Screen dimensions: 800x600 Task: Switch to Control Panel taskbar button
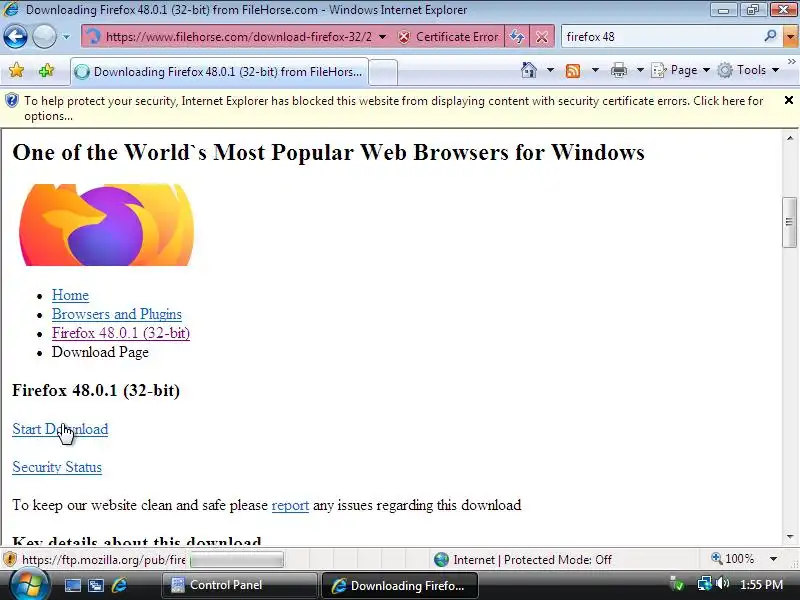click(x=239, y=585)
